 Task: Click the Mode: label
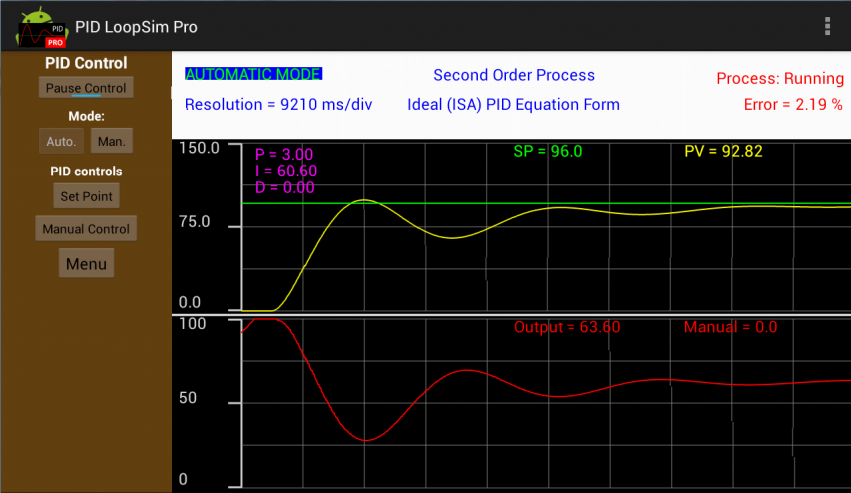tap(86, 116)
